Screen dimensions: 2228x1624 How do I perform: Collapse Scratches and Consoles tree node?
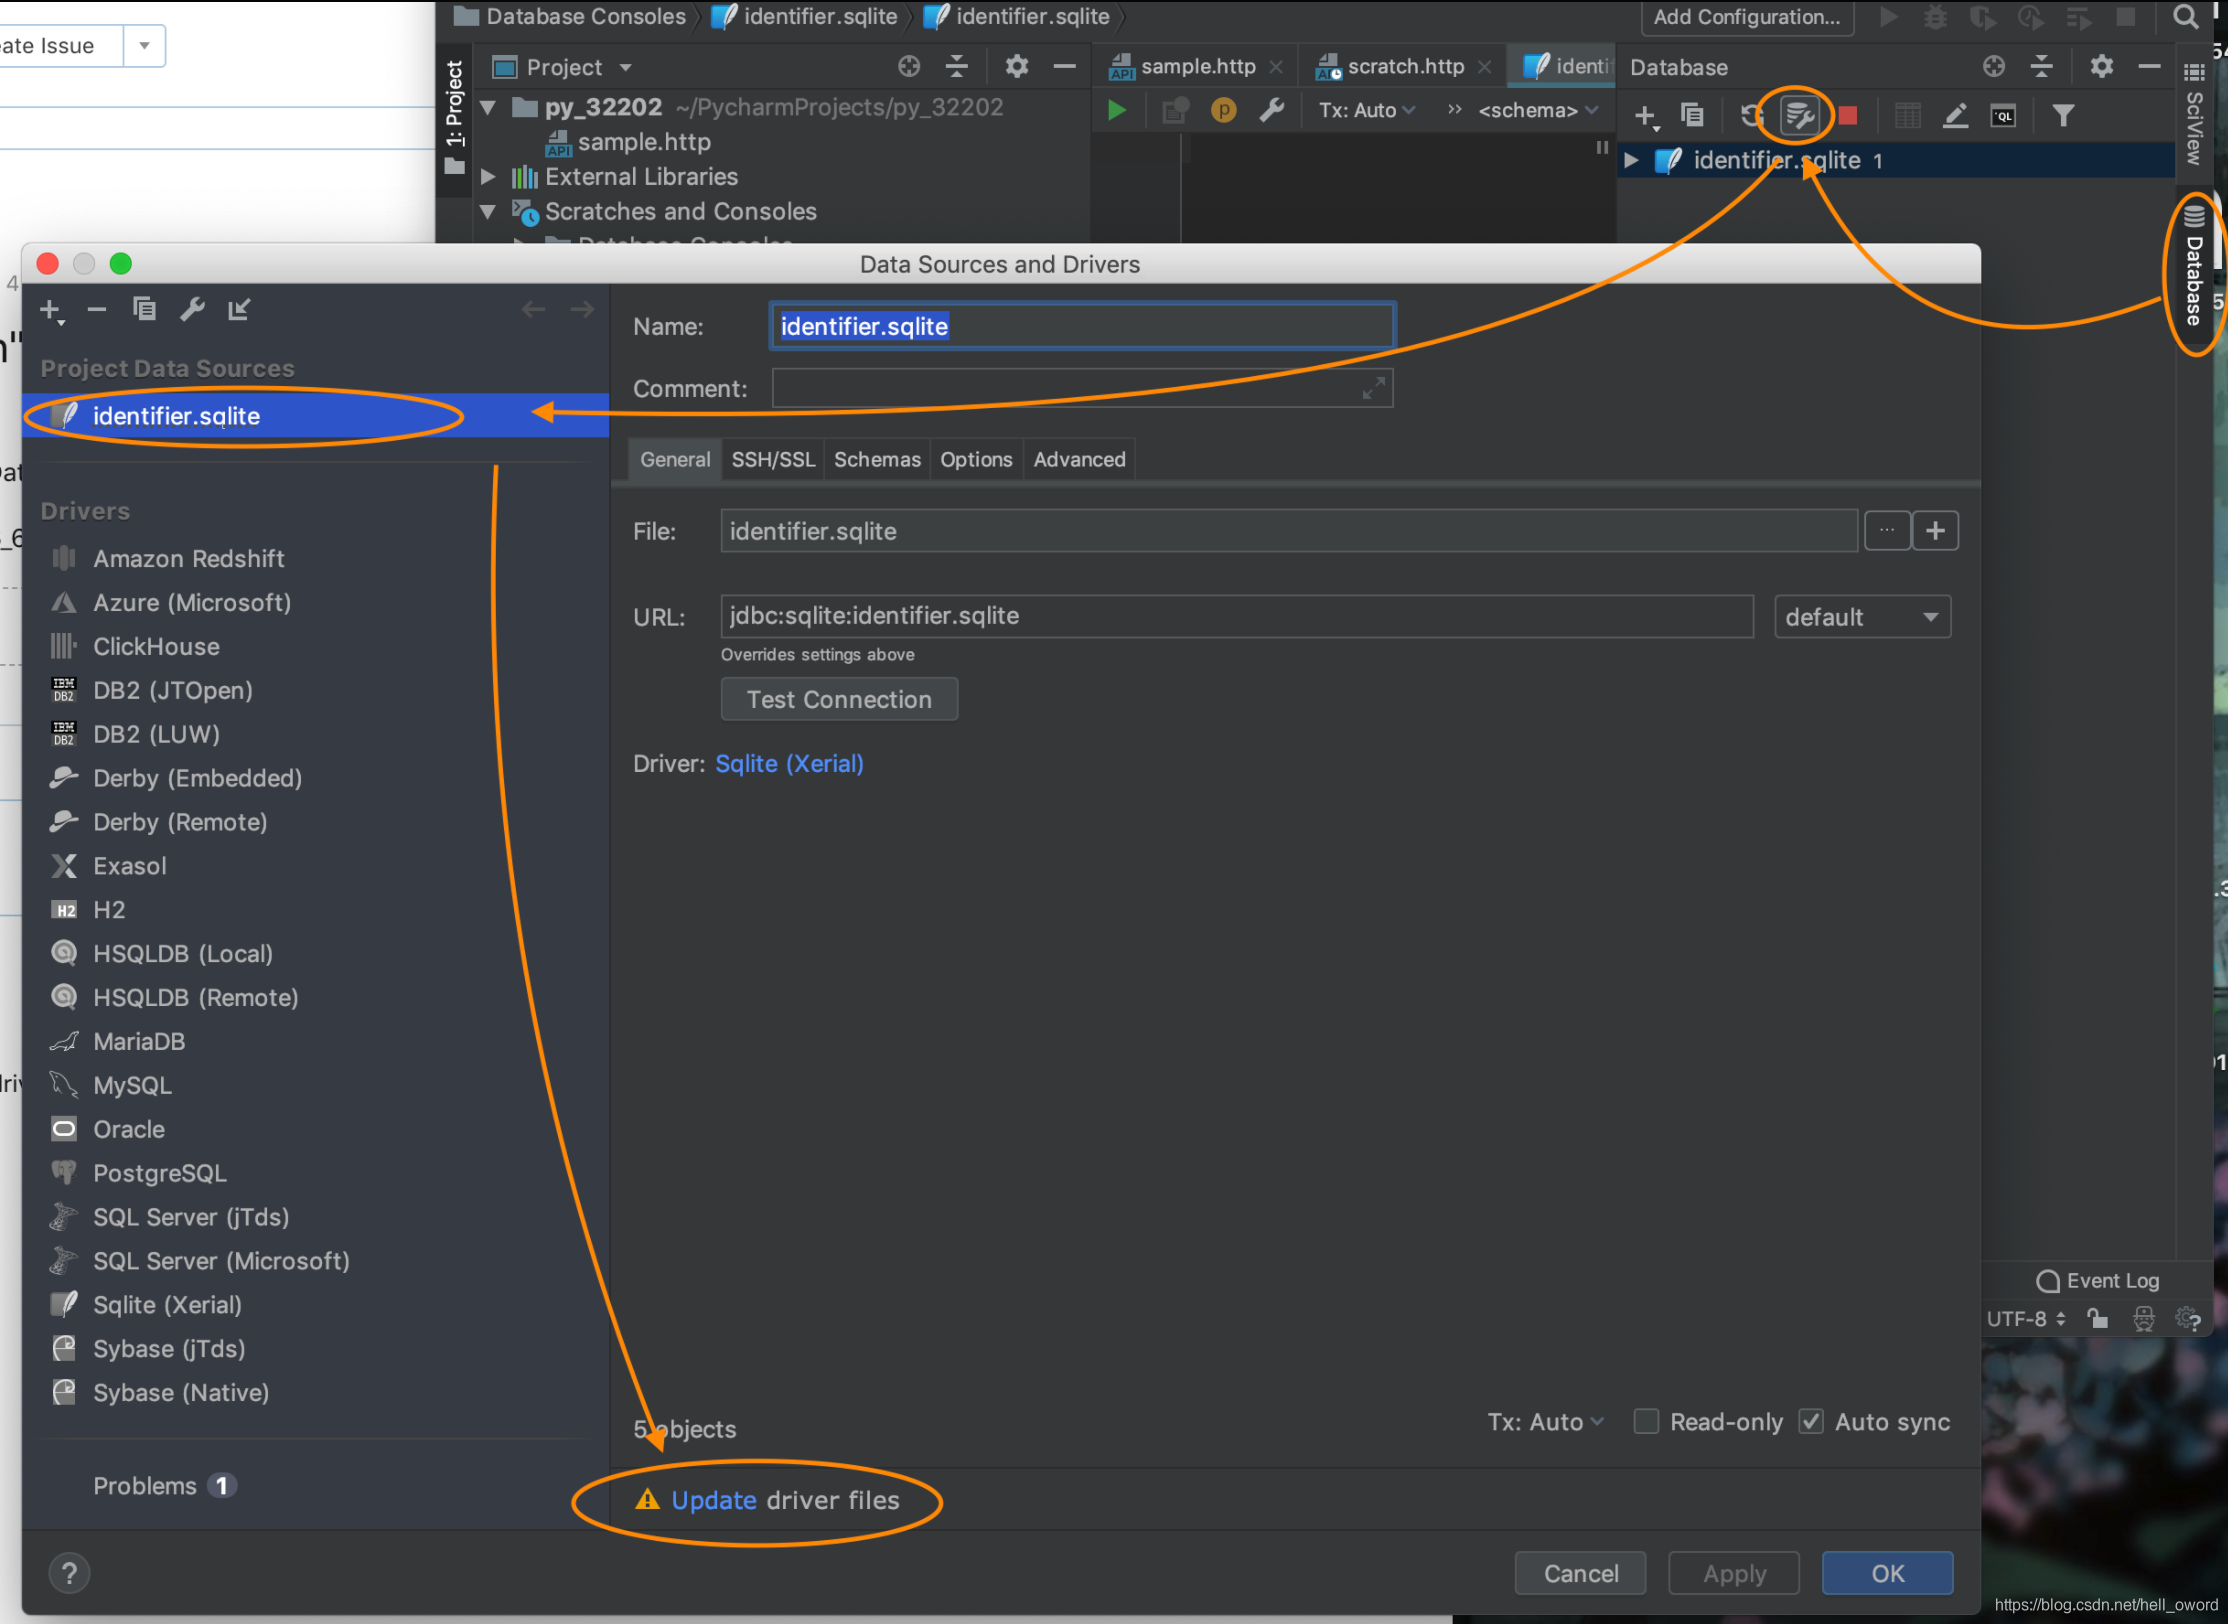[488, 212]
